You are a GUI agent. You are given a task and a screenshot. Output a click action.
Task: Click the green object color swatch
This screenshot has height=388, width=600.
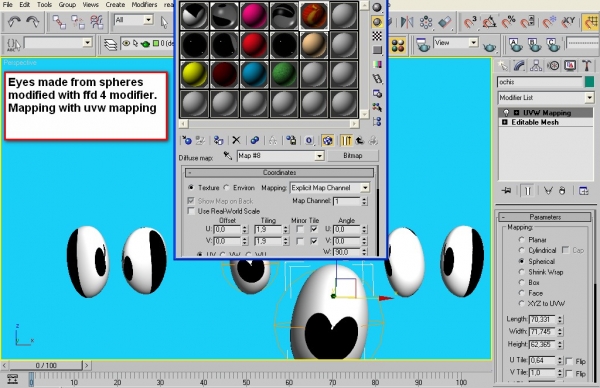coord(590,82)
